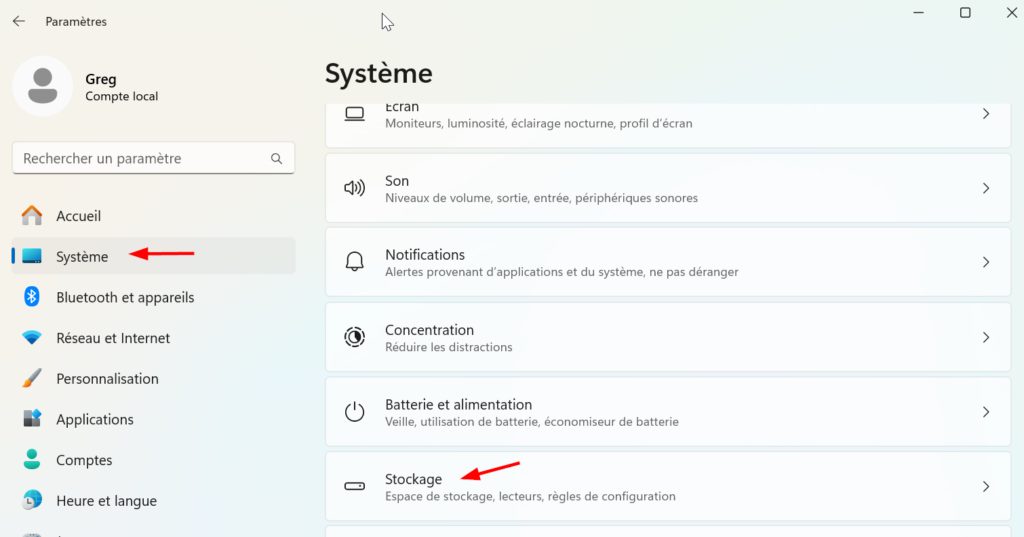This screenshot has width=1024, height=537.
Task: Click the Écran laptop icon
Action: pyautogui.click(x=355, y=114)
